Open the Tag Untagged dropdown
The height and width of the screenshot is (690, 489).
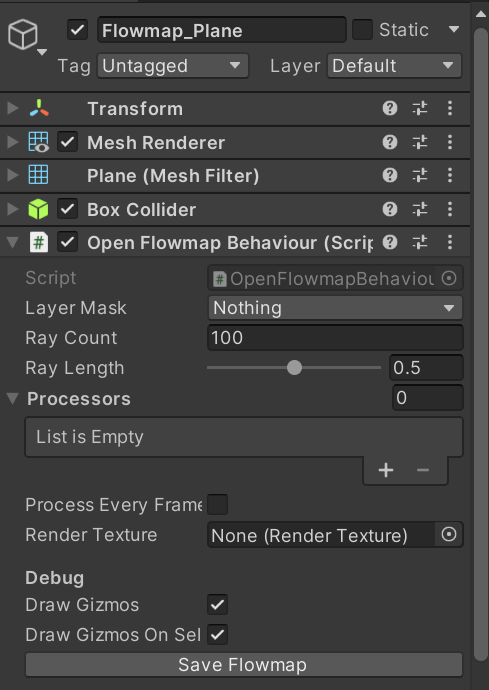click(x=173, y=66)
